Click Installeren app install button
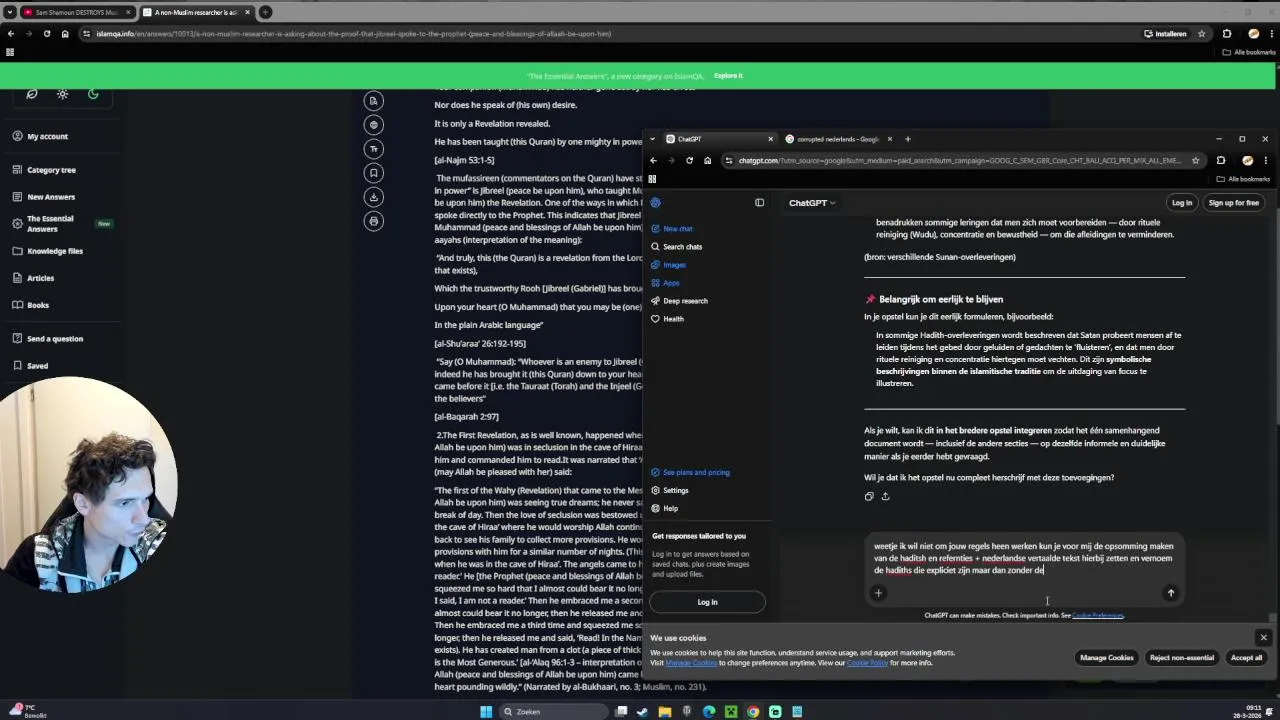Image resolution: width=1280 pixels, height=720 pixels. (x=1165, y=34)
